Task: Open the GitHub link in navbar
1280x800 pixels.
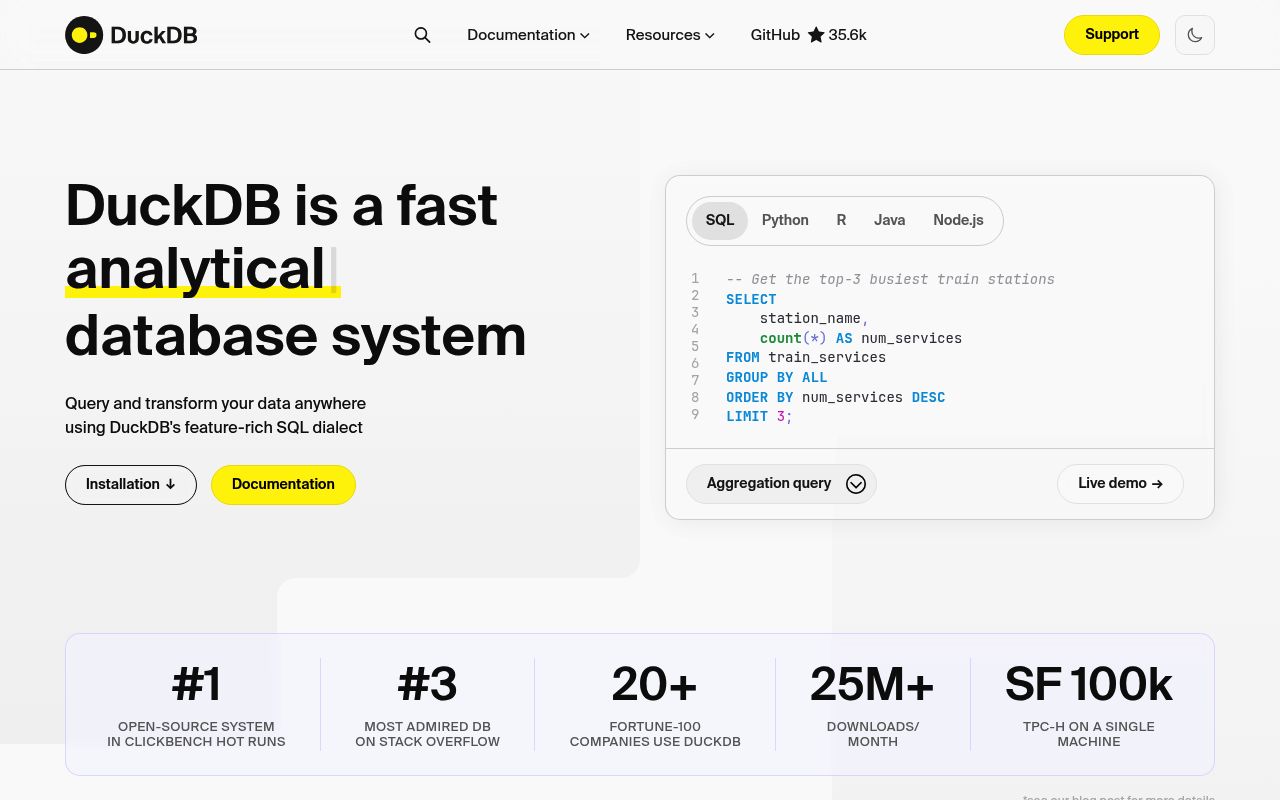Action: pyautogui.click(x=775, y=35)
